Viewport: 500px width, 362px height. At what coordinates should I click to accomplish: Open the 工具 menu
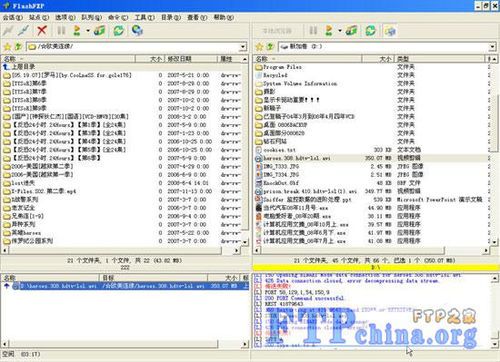pyautogui.click(x=145, y=17)
